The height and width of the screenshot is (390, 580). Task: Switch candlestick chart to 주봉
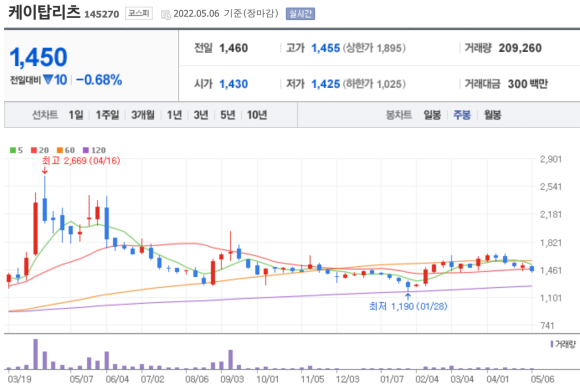(x=462, y=115)
